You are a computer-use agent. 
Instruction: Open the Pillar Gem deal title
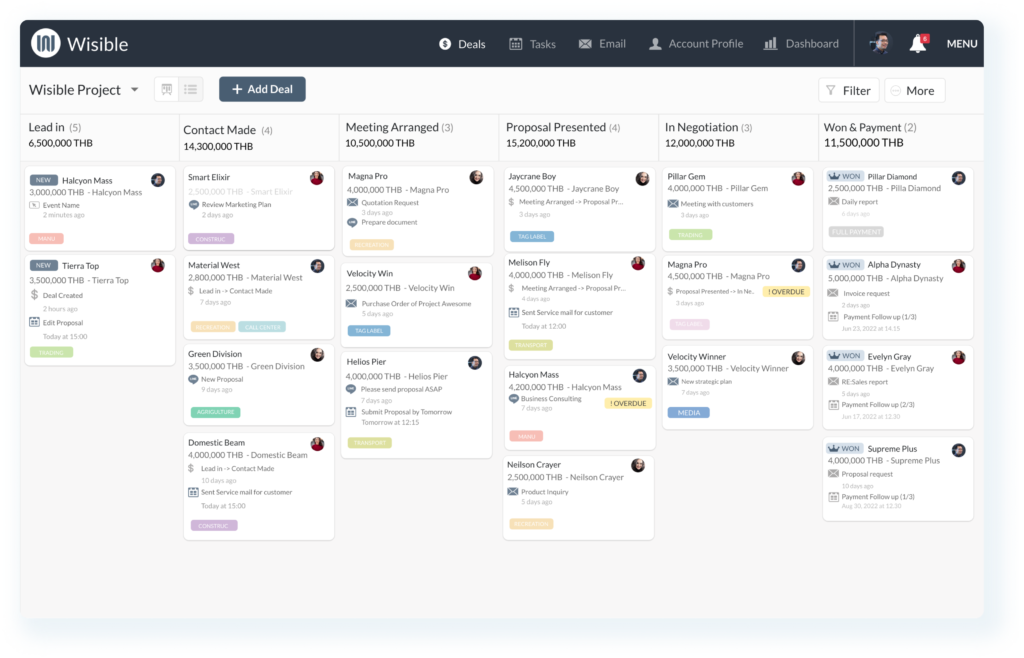[x=686, y=176]
